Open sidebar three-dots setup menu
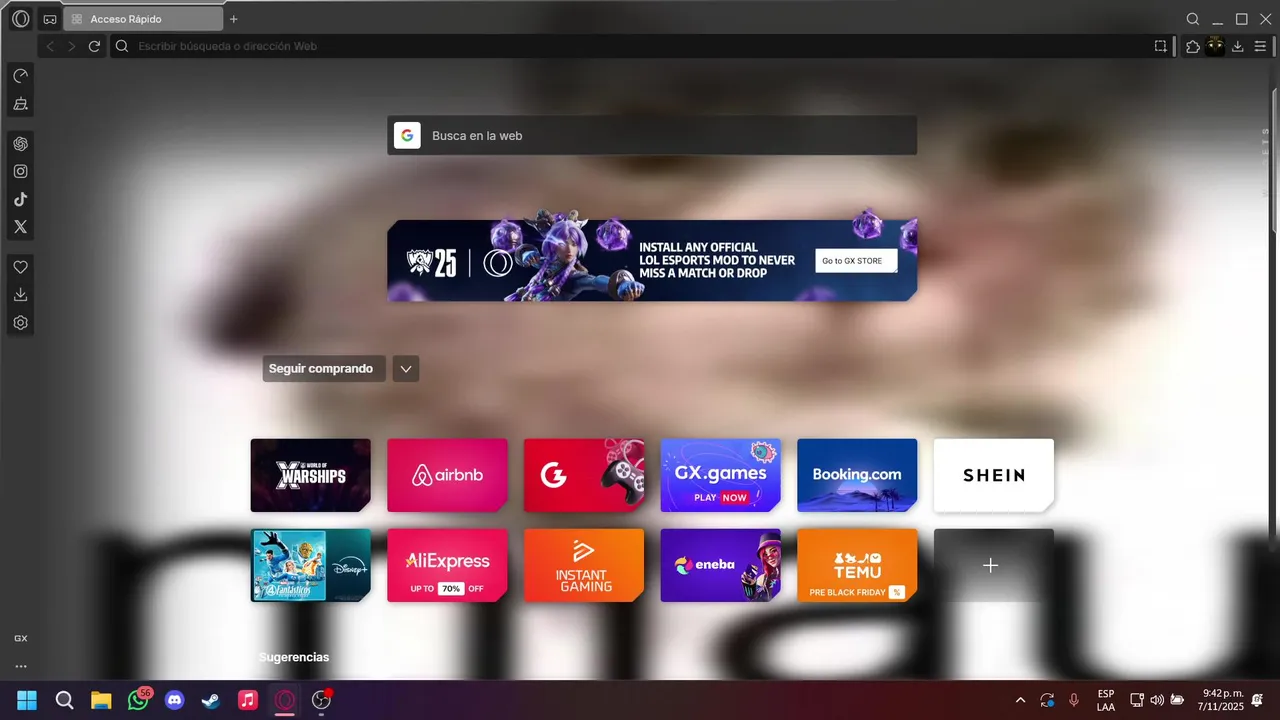1280x720 pixels. coord(20,666)
